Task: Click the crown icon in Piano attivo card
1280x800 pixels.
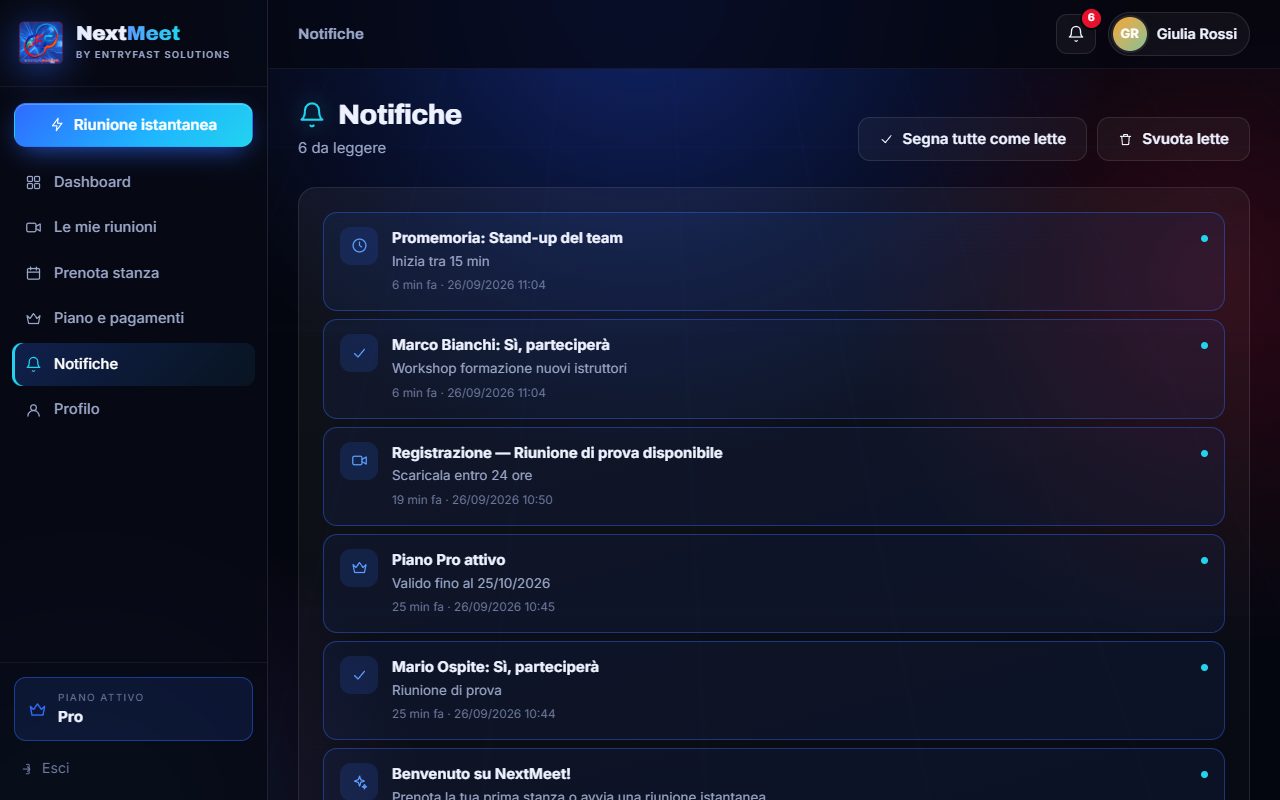Action: click(x=38, y=709)
